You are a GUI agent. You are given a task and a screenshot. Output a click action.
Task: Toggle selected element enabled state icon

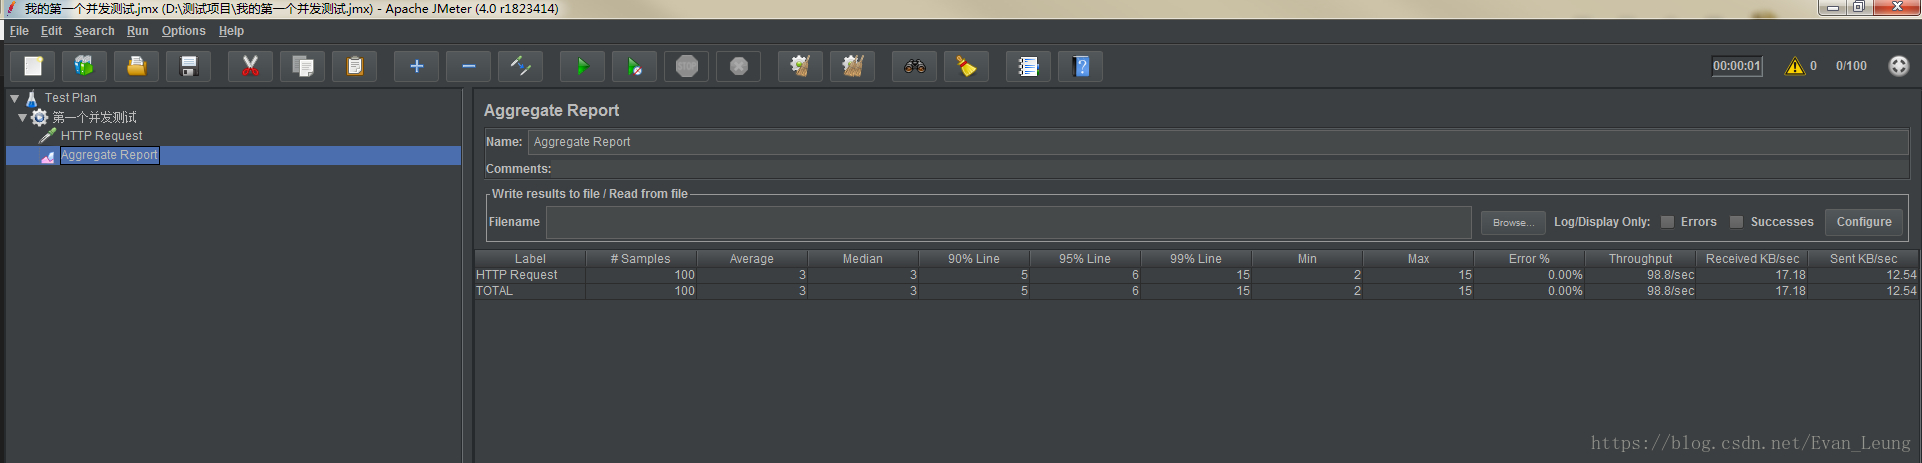point(520,67)
